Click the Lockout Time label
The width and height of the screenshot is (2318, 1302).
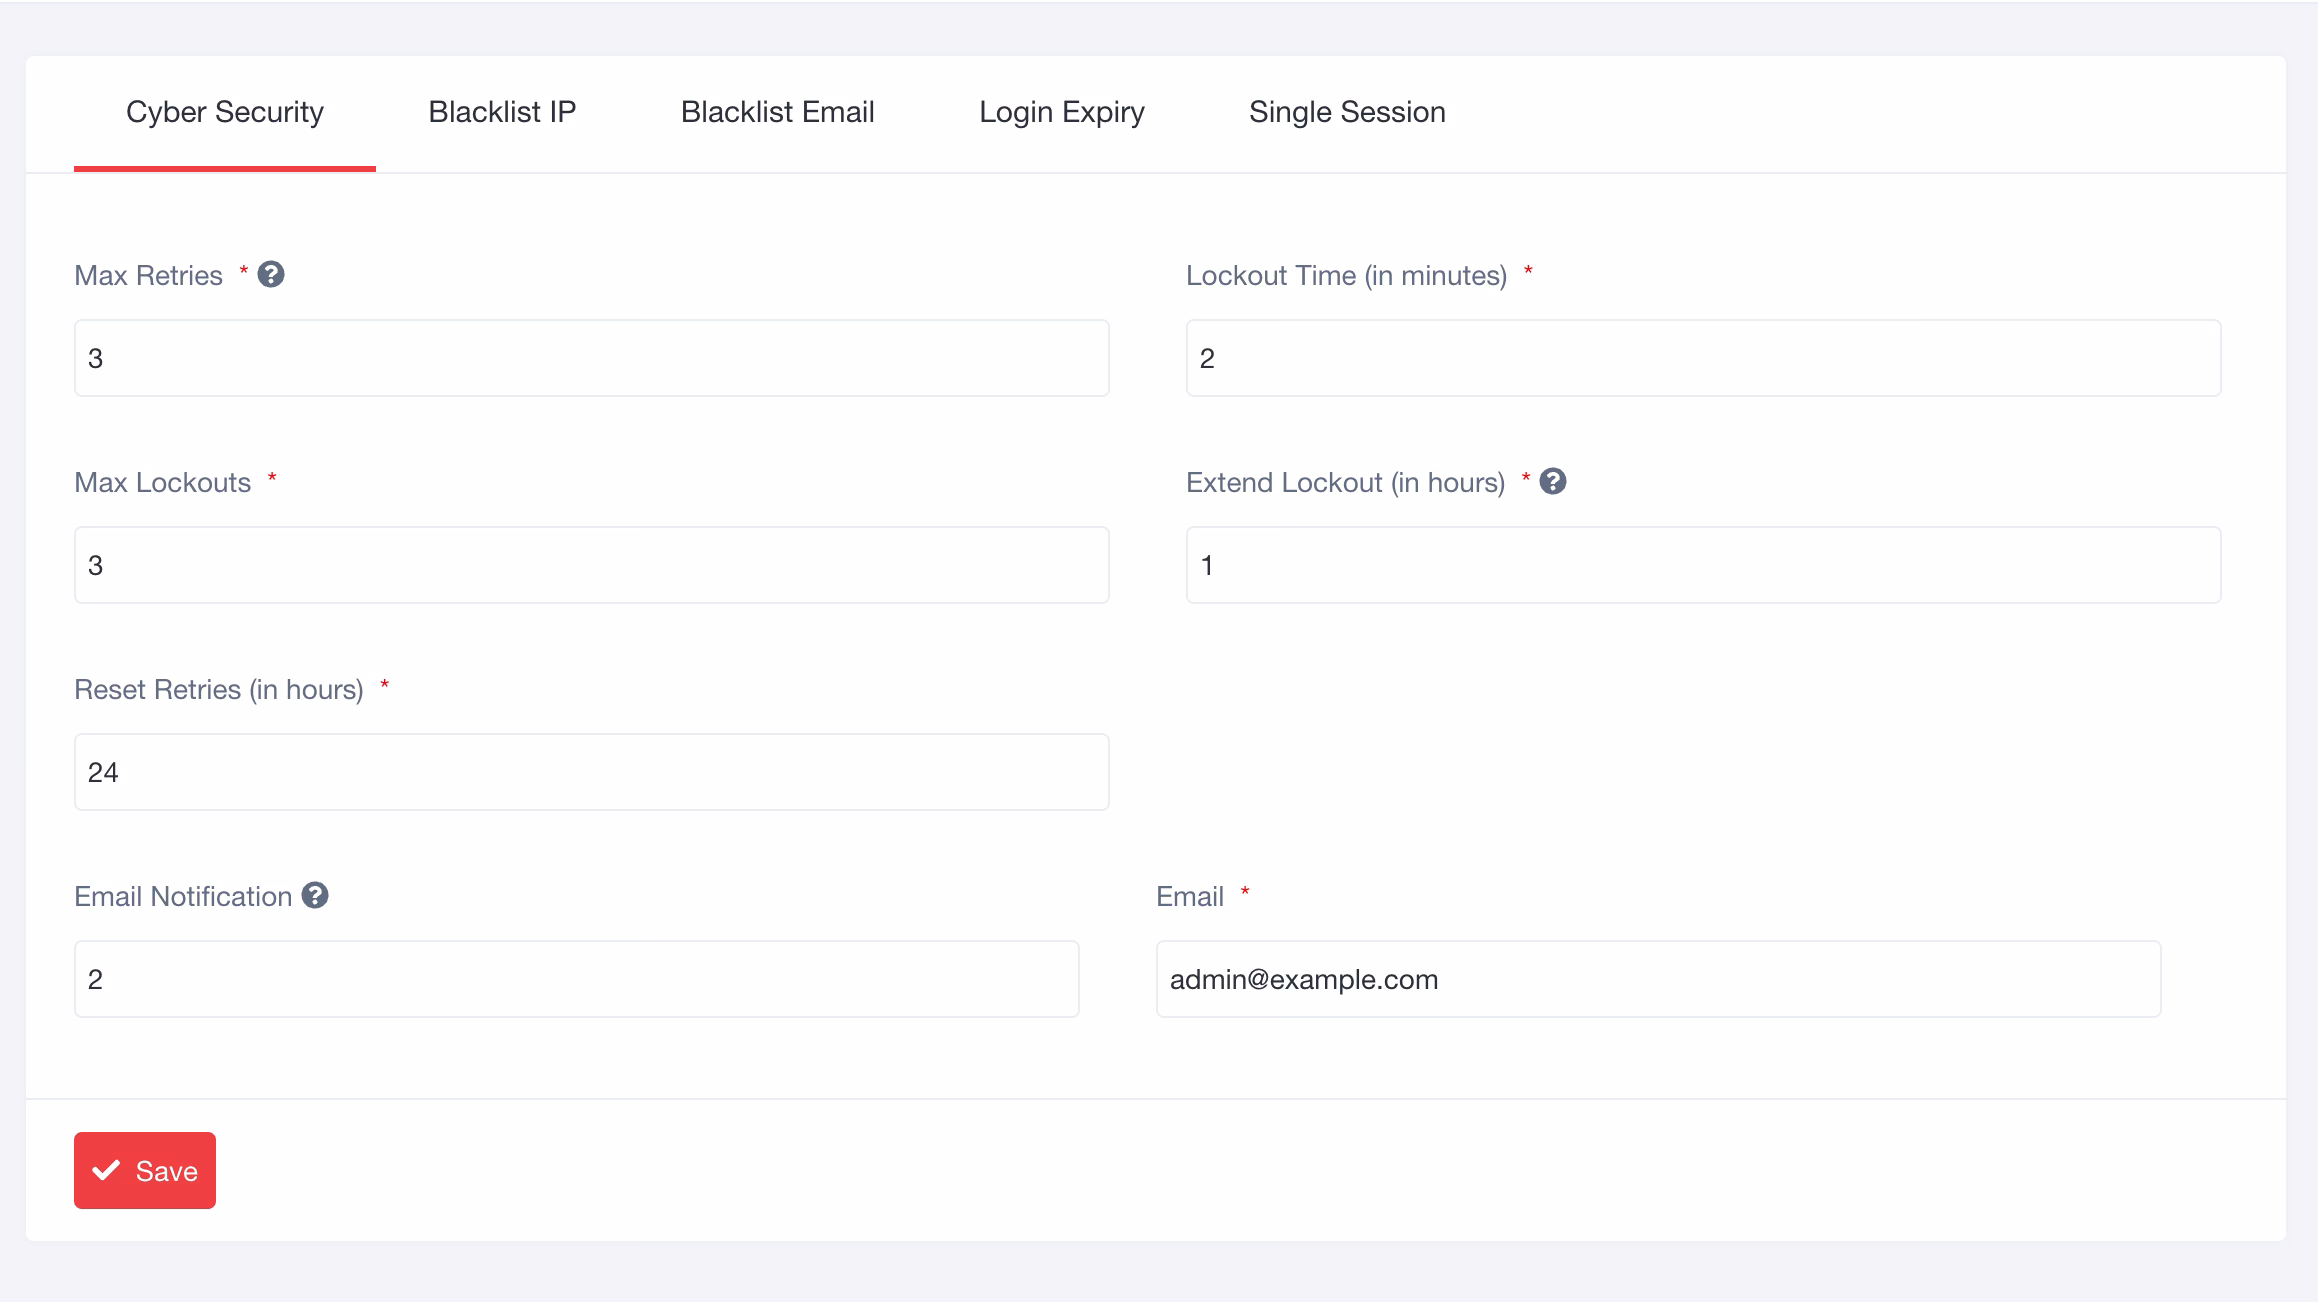(1346, 276)
